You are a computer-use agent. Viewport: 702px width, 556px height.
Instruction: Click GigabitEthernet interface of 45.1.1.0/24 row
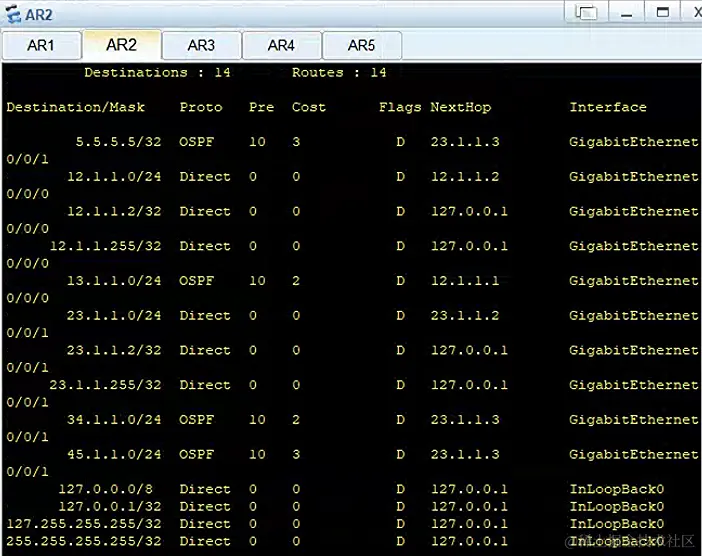tap(634, 454)
